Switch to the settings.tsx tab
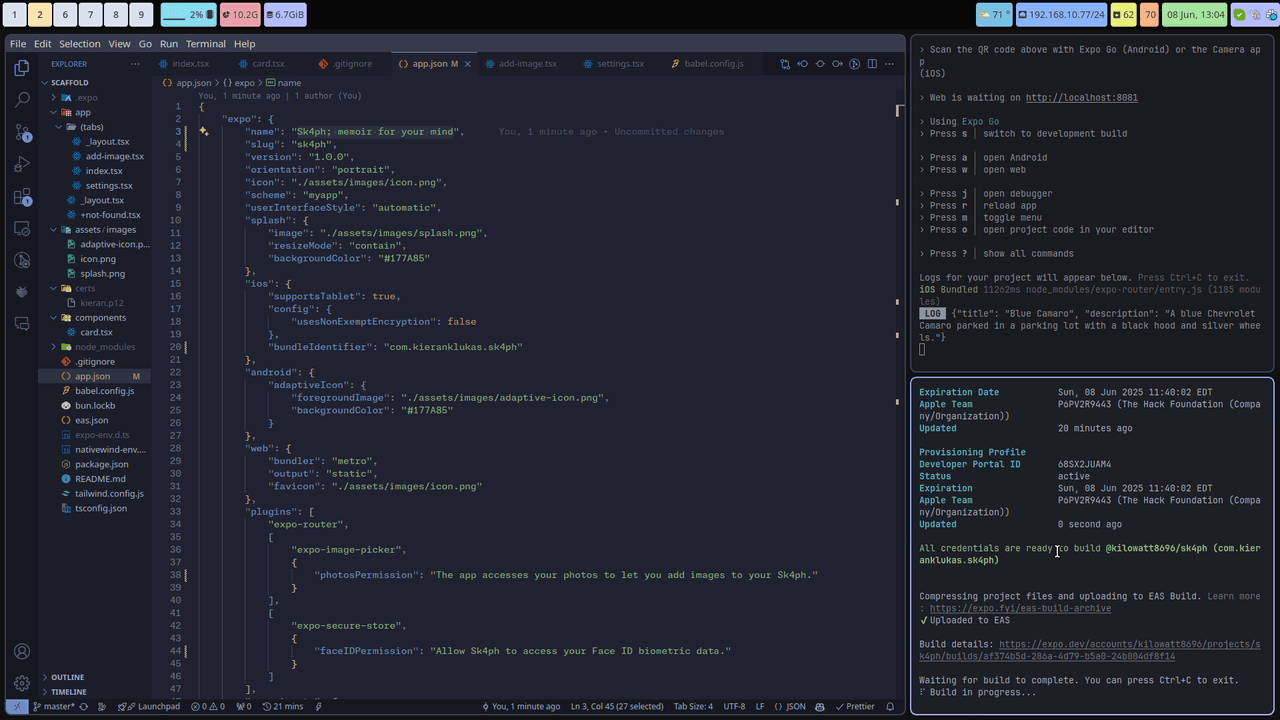The image size is (1280, 720). tap(620, 64)
